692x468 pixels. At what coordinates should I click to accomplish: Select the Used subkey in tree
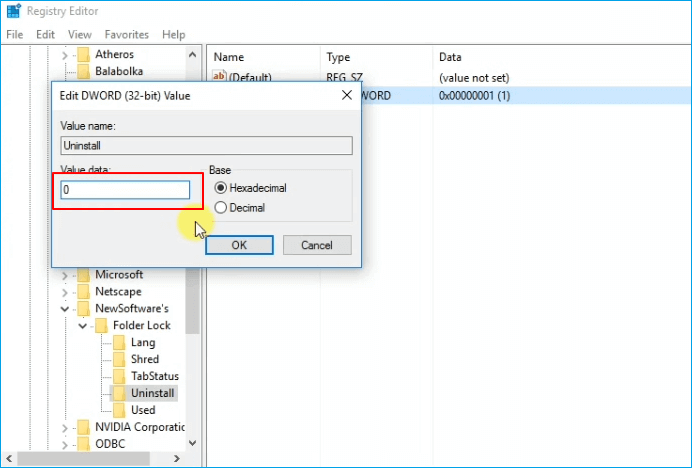(x=143, y=410)
